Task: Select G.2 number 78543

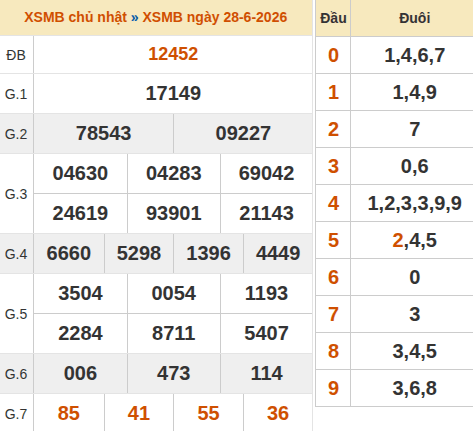Action: [x=104, y=133]
